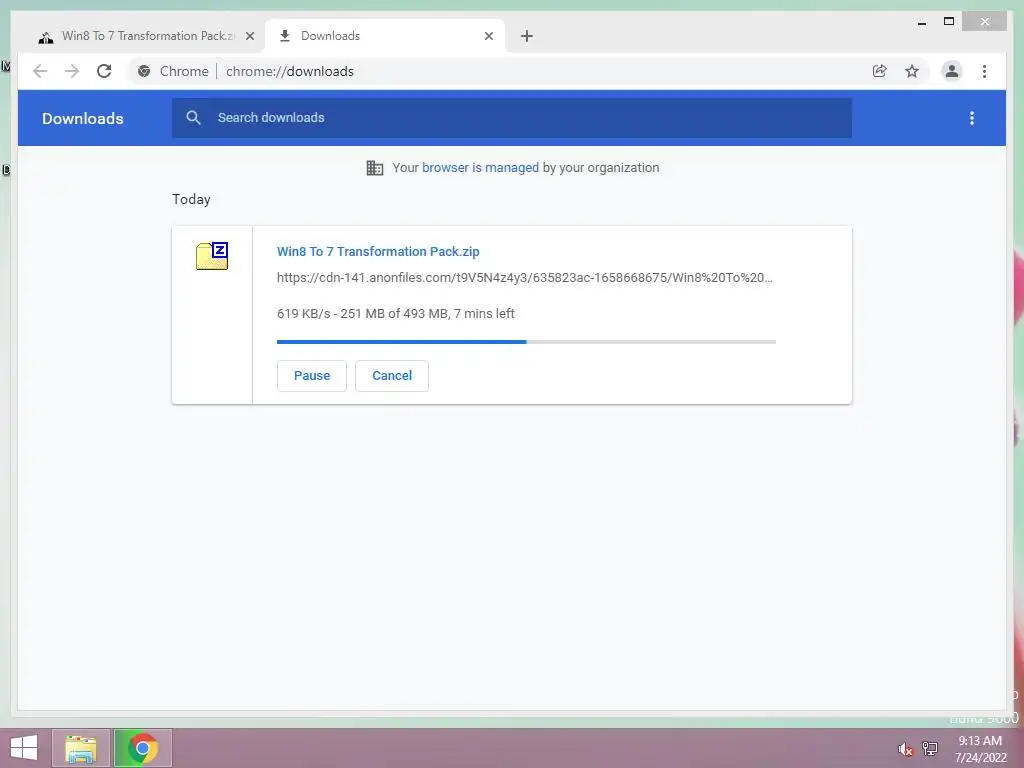Open File Explorer from the taskbar
1024x768 pixels.
coord(81,748)
